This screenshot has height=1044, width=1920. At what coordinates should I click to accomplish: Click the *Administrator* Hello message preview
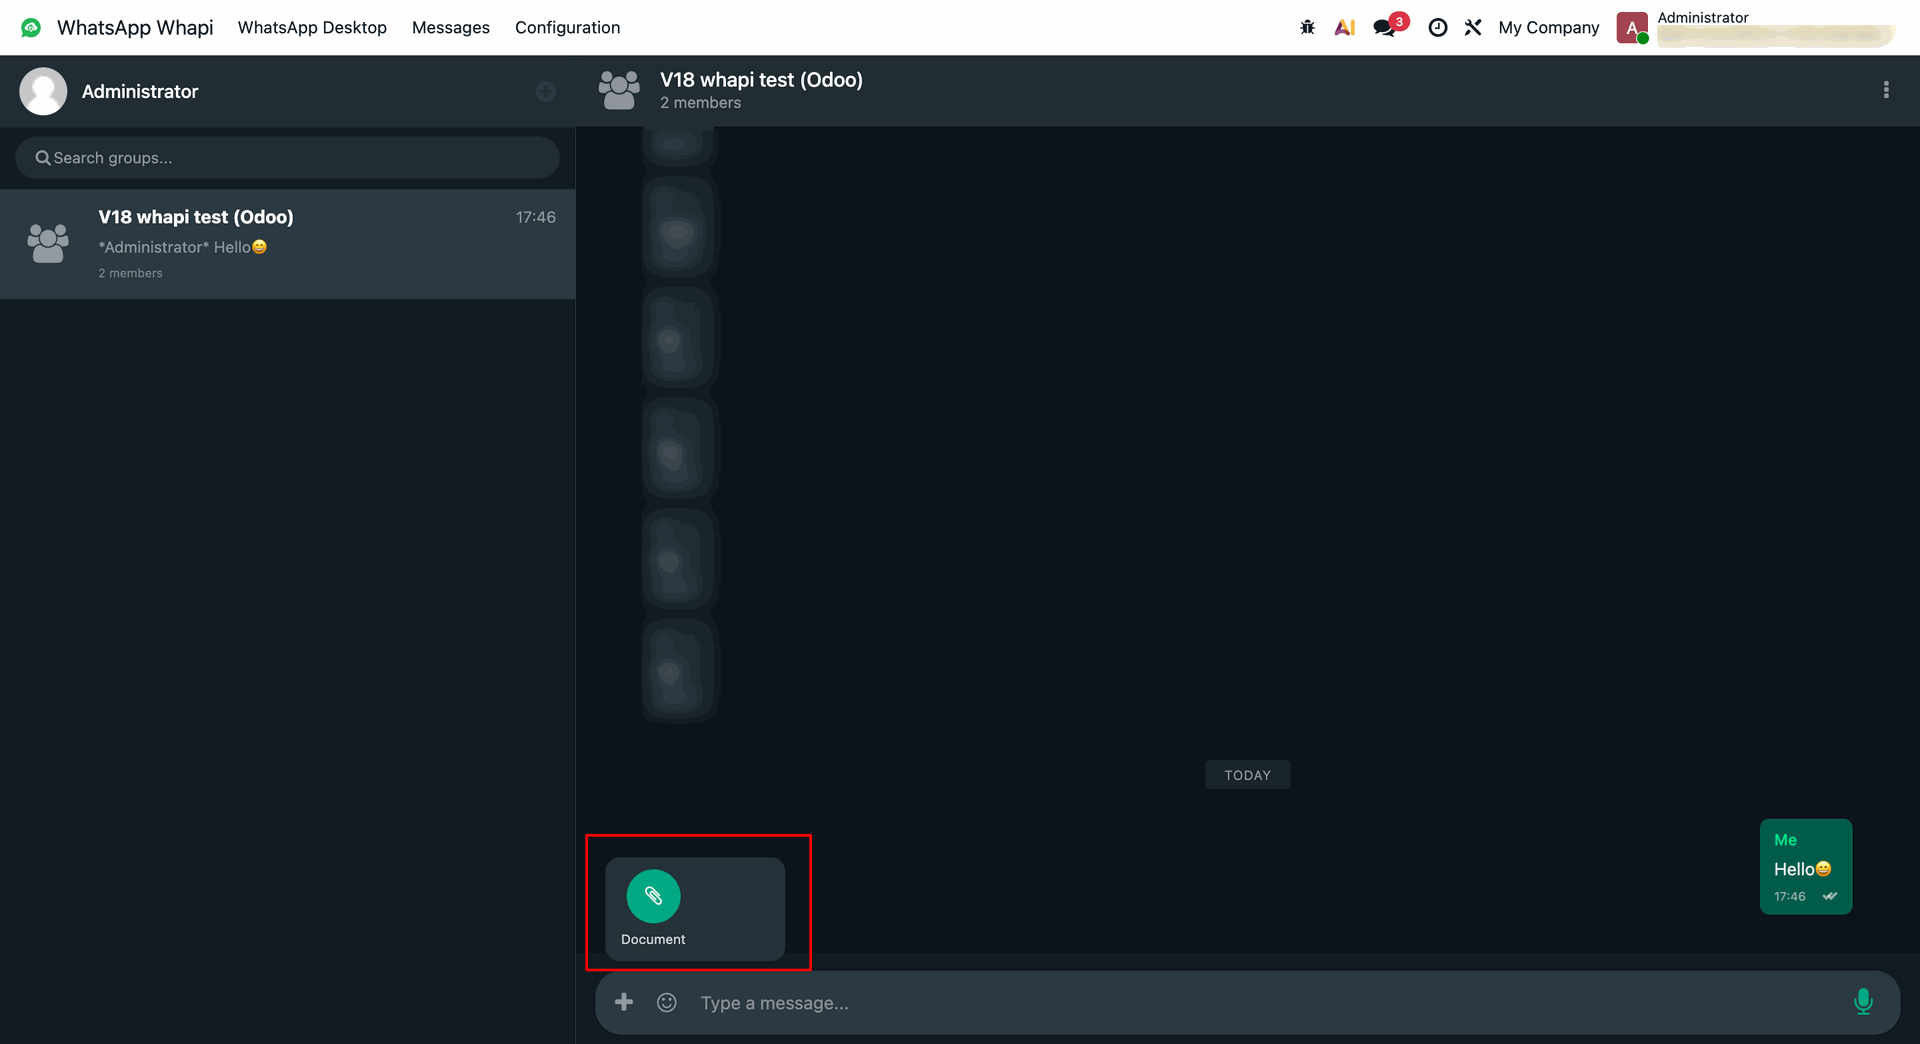(x=183, y=247)
